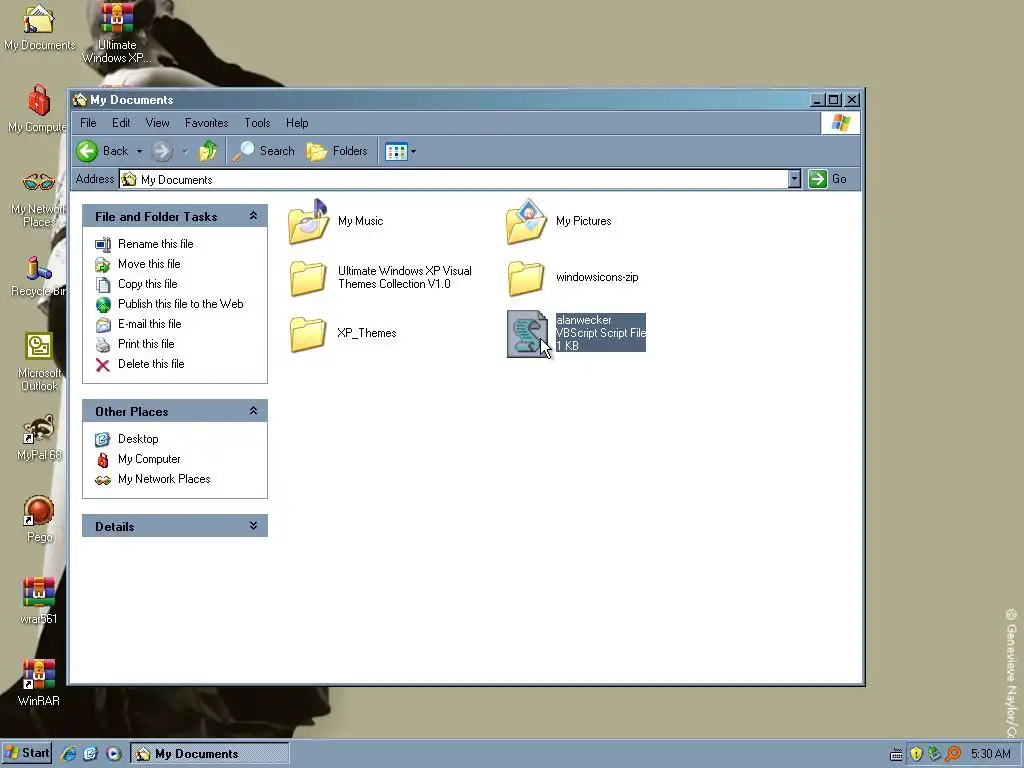Expand the Address bar dropdown
1024x768 pixels.
pyautogui.click(x=794, y=179)
